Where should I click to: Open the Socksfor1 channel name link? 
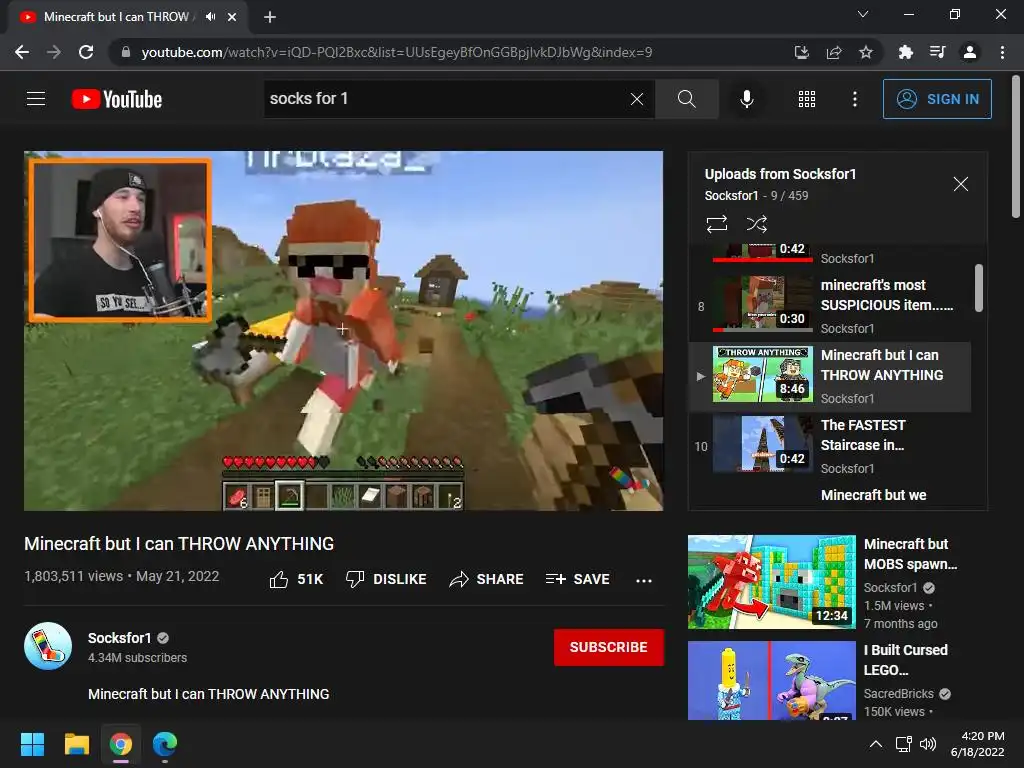(x=120, y=638)
